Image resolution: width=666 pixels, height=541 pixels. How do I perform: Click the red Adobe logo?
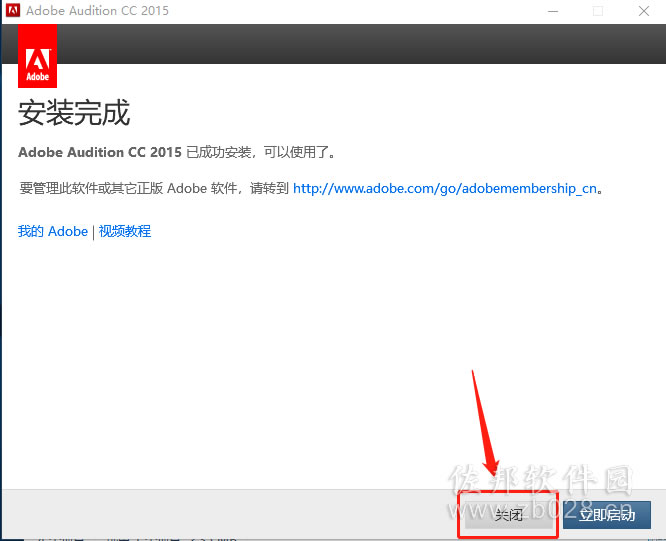coord(37,56)
